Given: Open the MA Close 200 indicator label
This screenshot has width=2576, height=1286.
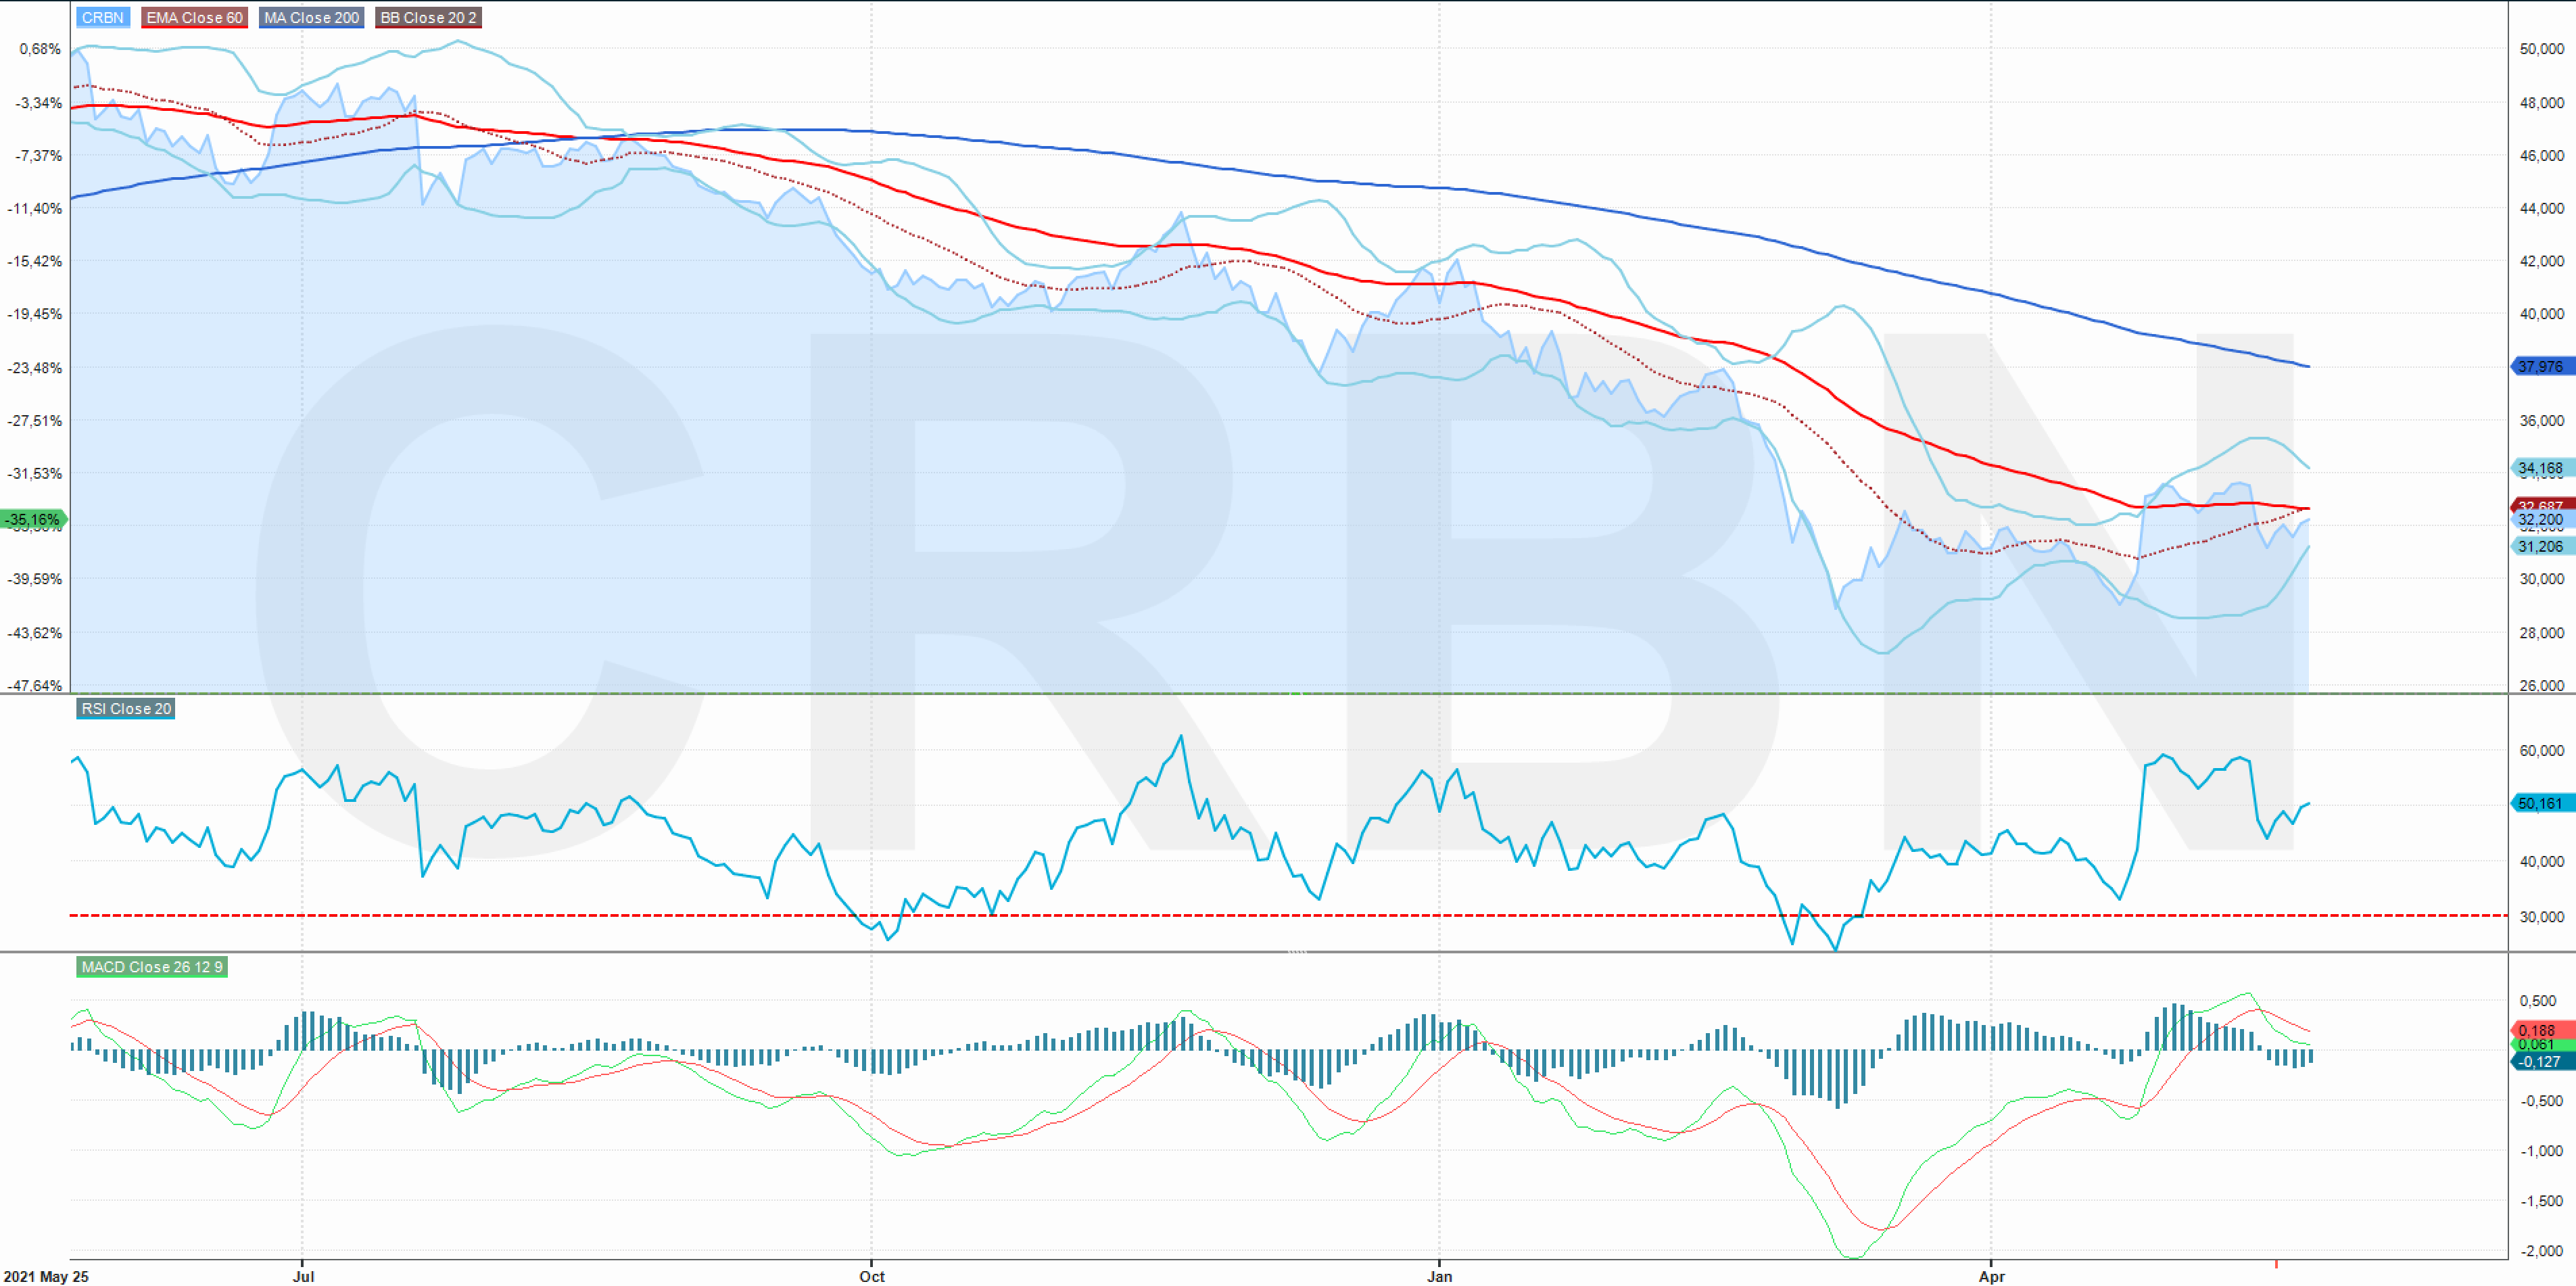Looking at the screenshot, I should point(311,18).
